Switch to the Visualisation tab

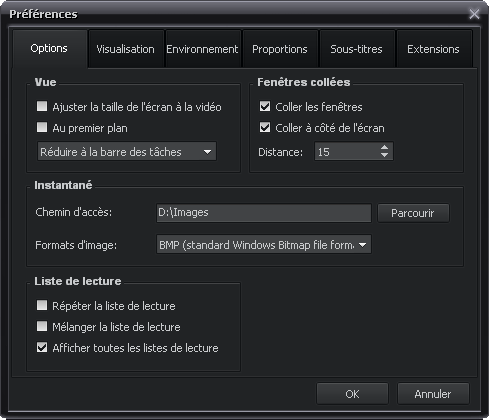click(x=126, y=49)
